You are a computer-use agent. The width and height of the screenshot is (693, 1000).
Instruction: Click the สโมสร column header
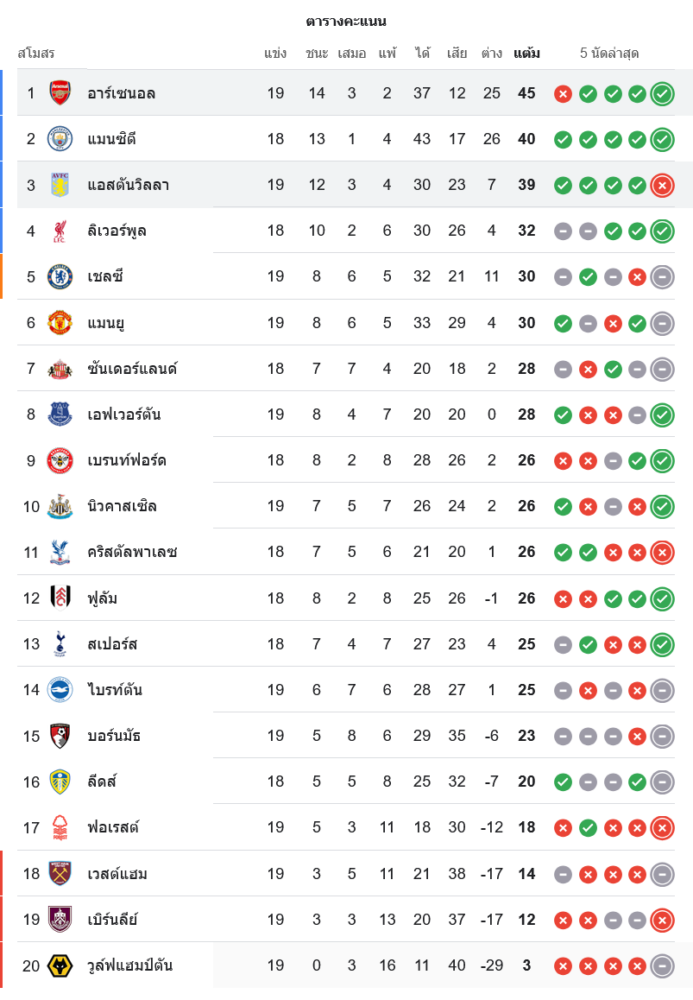coord(36,53)
